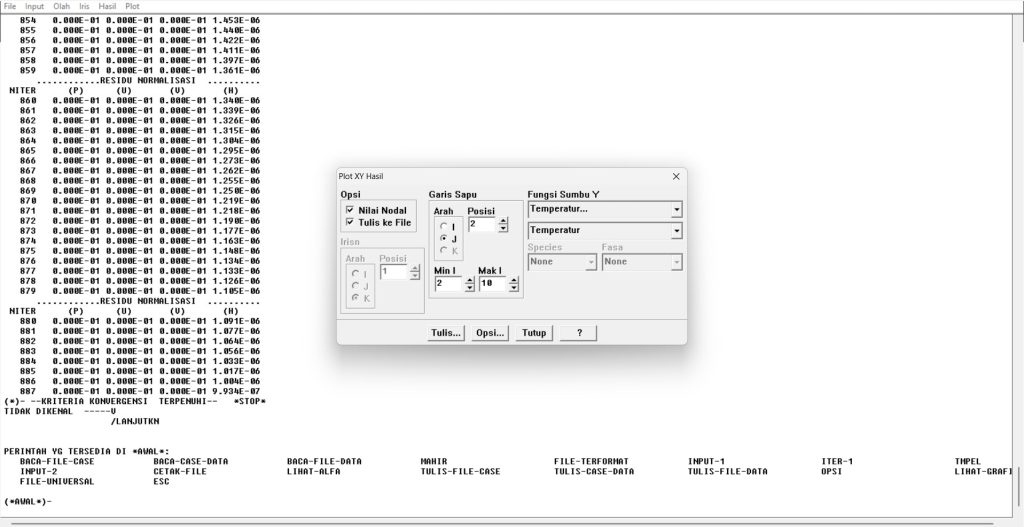Toggle the Nilai Nodal checkbox
This screenshot has width=1024, height=527.
pyautogui.click(x=349, y=211)
